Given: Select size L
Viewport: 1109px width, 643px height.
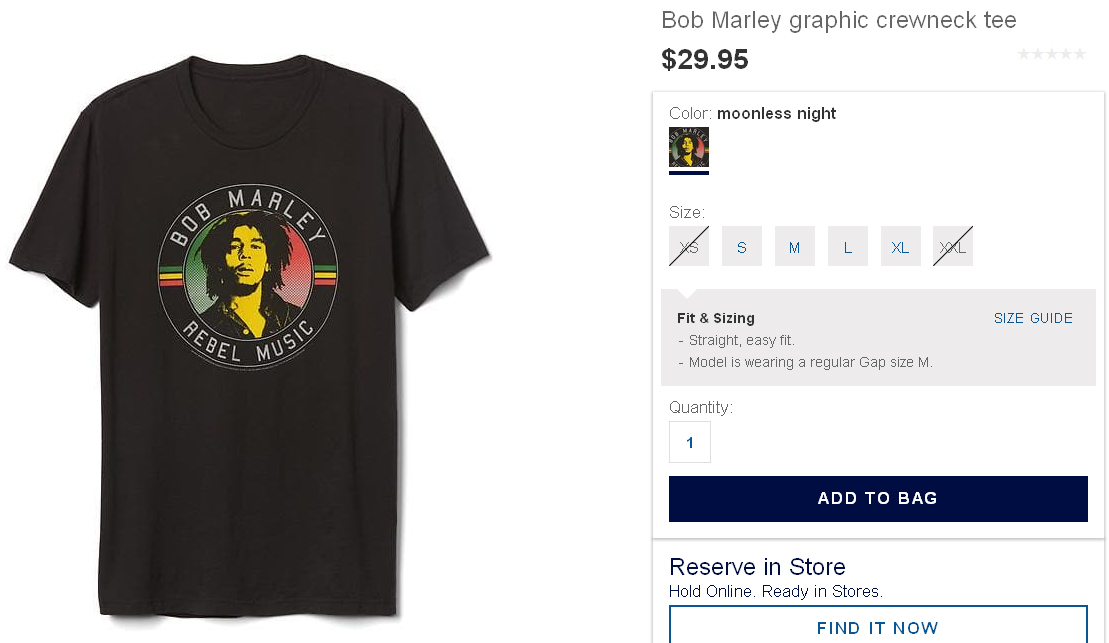Looking at the screenshot, I should coord(848,247).
